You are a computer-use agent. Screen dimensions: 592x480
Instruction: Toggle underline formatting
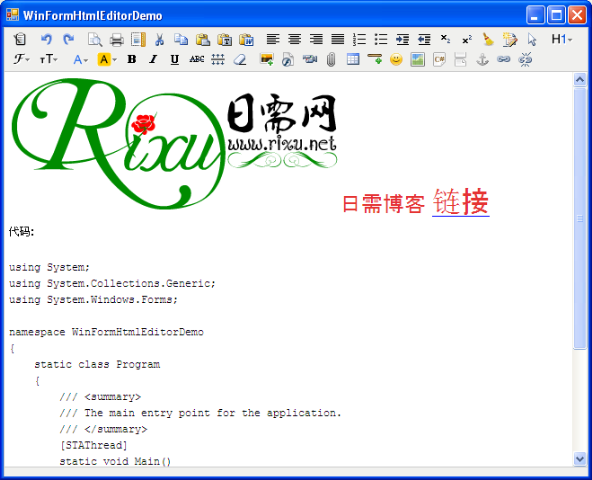click(174, 60)
